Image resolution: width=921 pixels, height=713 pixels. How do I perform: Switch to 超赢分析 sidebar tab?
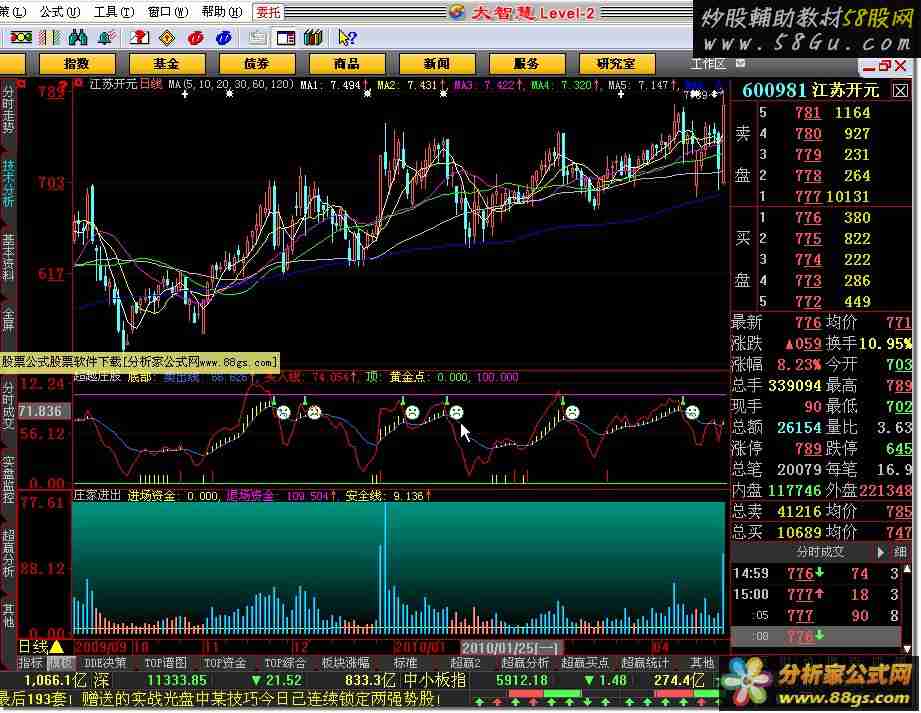coord(8,553)
